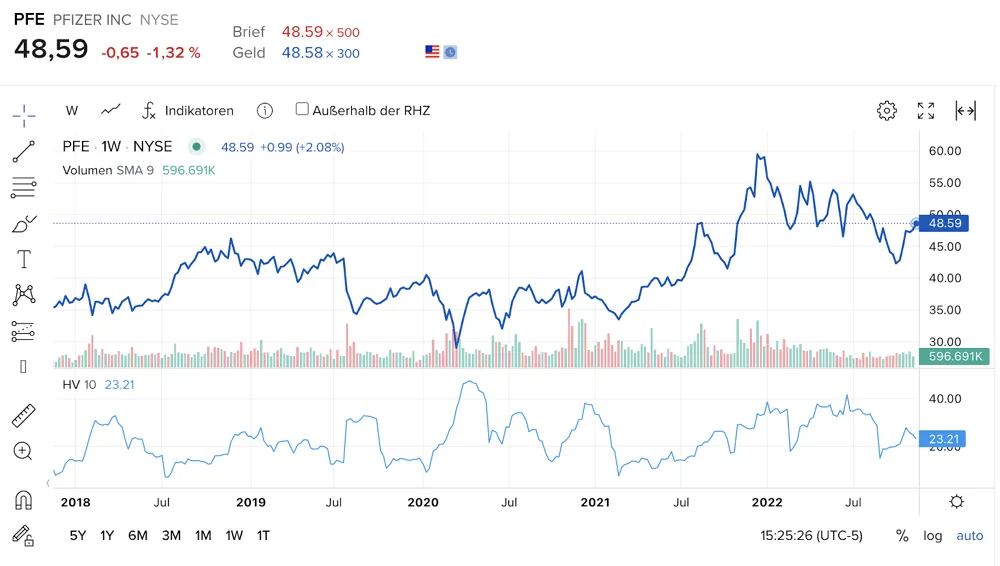Select the text annotation tool
The width and height of the screenshot is (1000, 566).
[24, 259]
